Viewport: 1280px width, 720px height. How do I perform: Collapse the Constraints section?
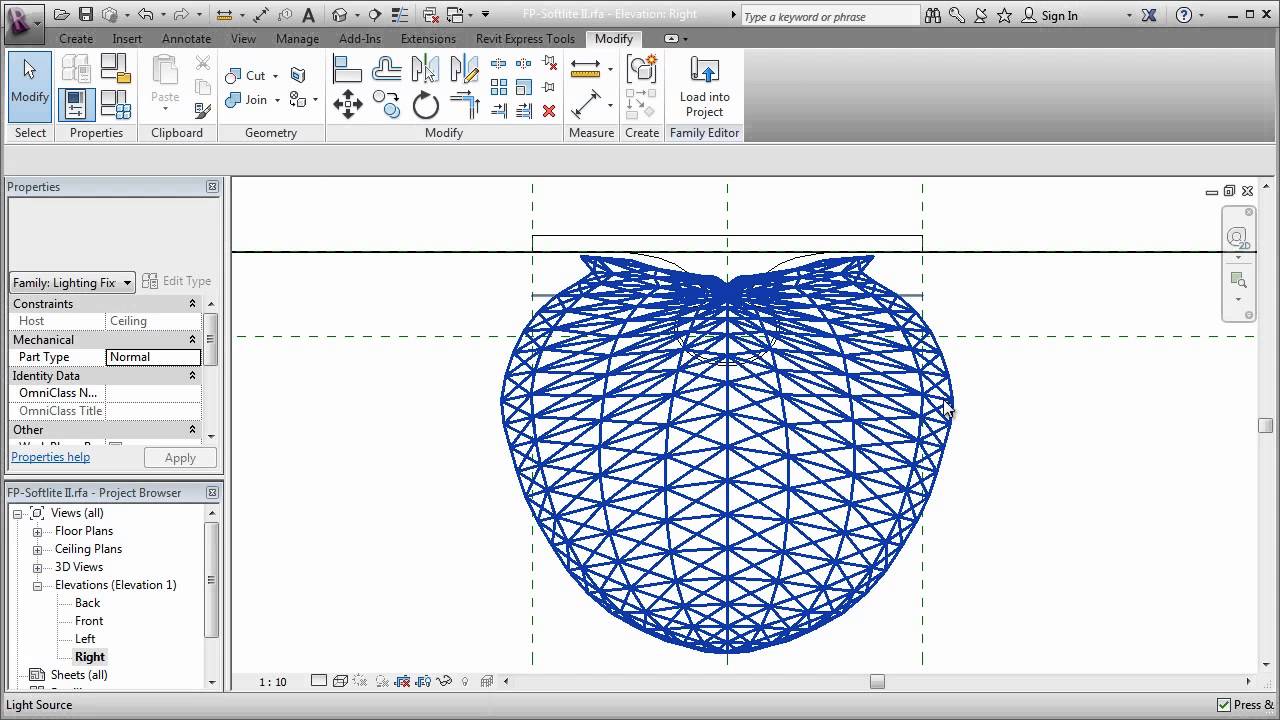tap(193, 304)
